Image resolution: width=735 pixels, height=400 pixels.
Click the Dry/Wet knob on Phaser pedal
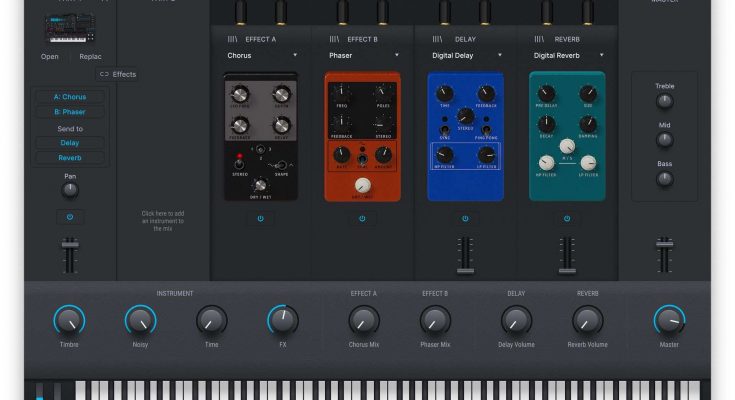363,185
